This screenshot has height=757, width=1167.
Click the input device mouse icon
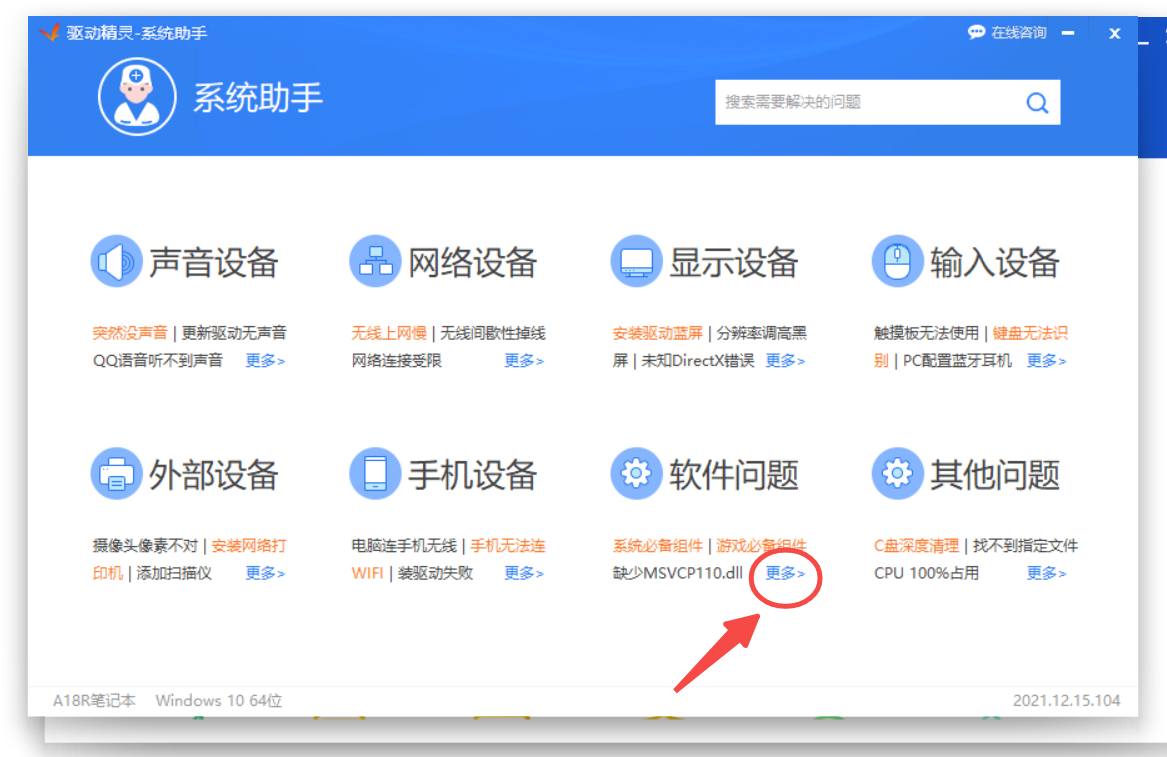(897, 263)
